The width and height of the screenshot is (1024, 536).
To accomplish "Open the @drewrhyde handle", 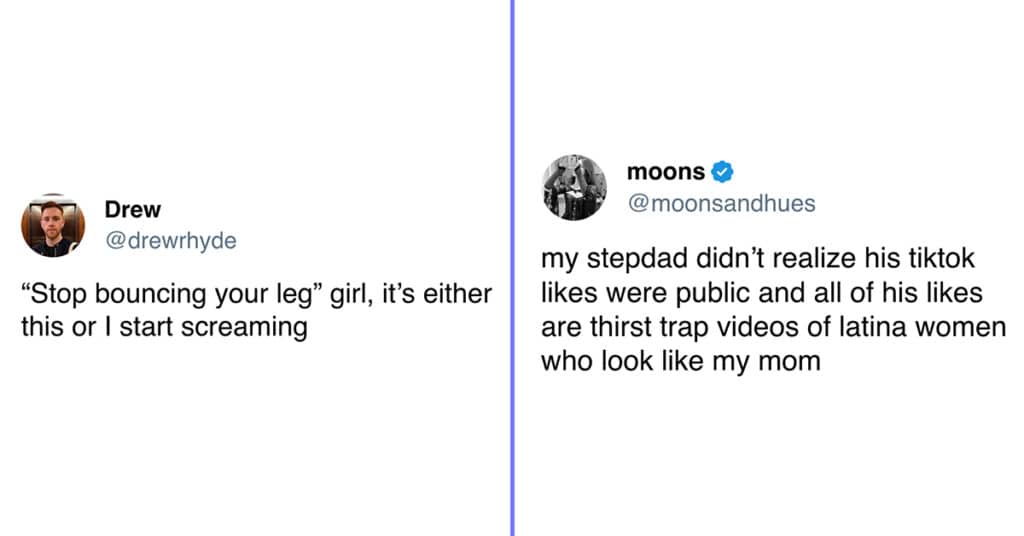I will point(170,241).
